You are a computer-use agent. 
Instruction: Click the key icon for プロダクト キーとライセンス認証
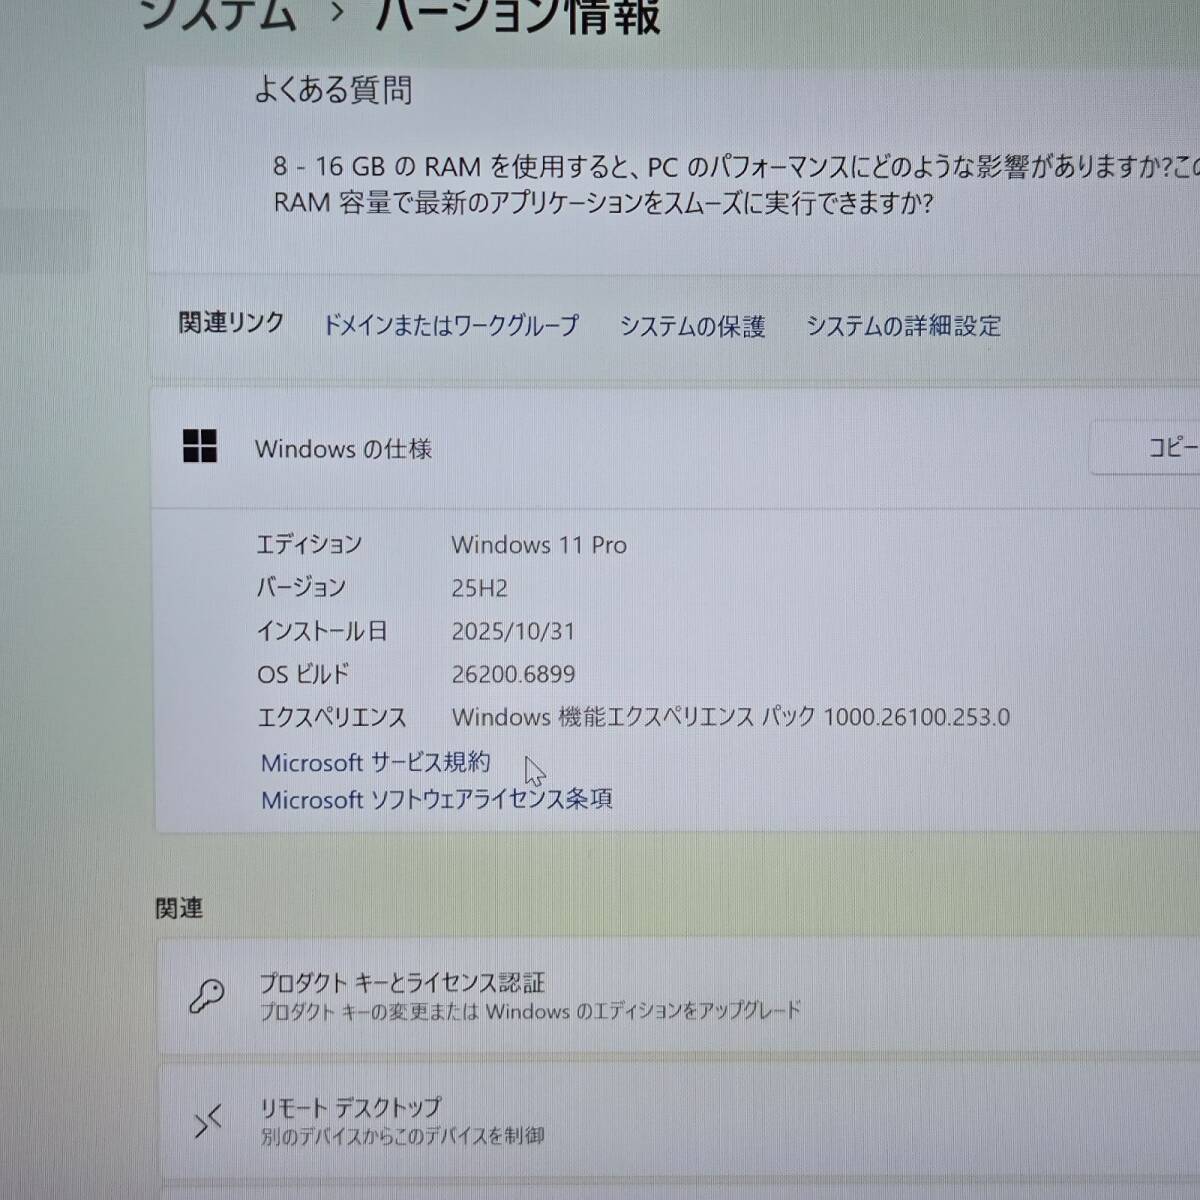(207, 996)
